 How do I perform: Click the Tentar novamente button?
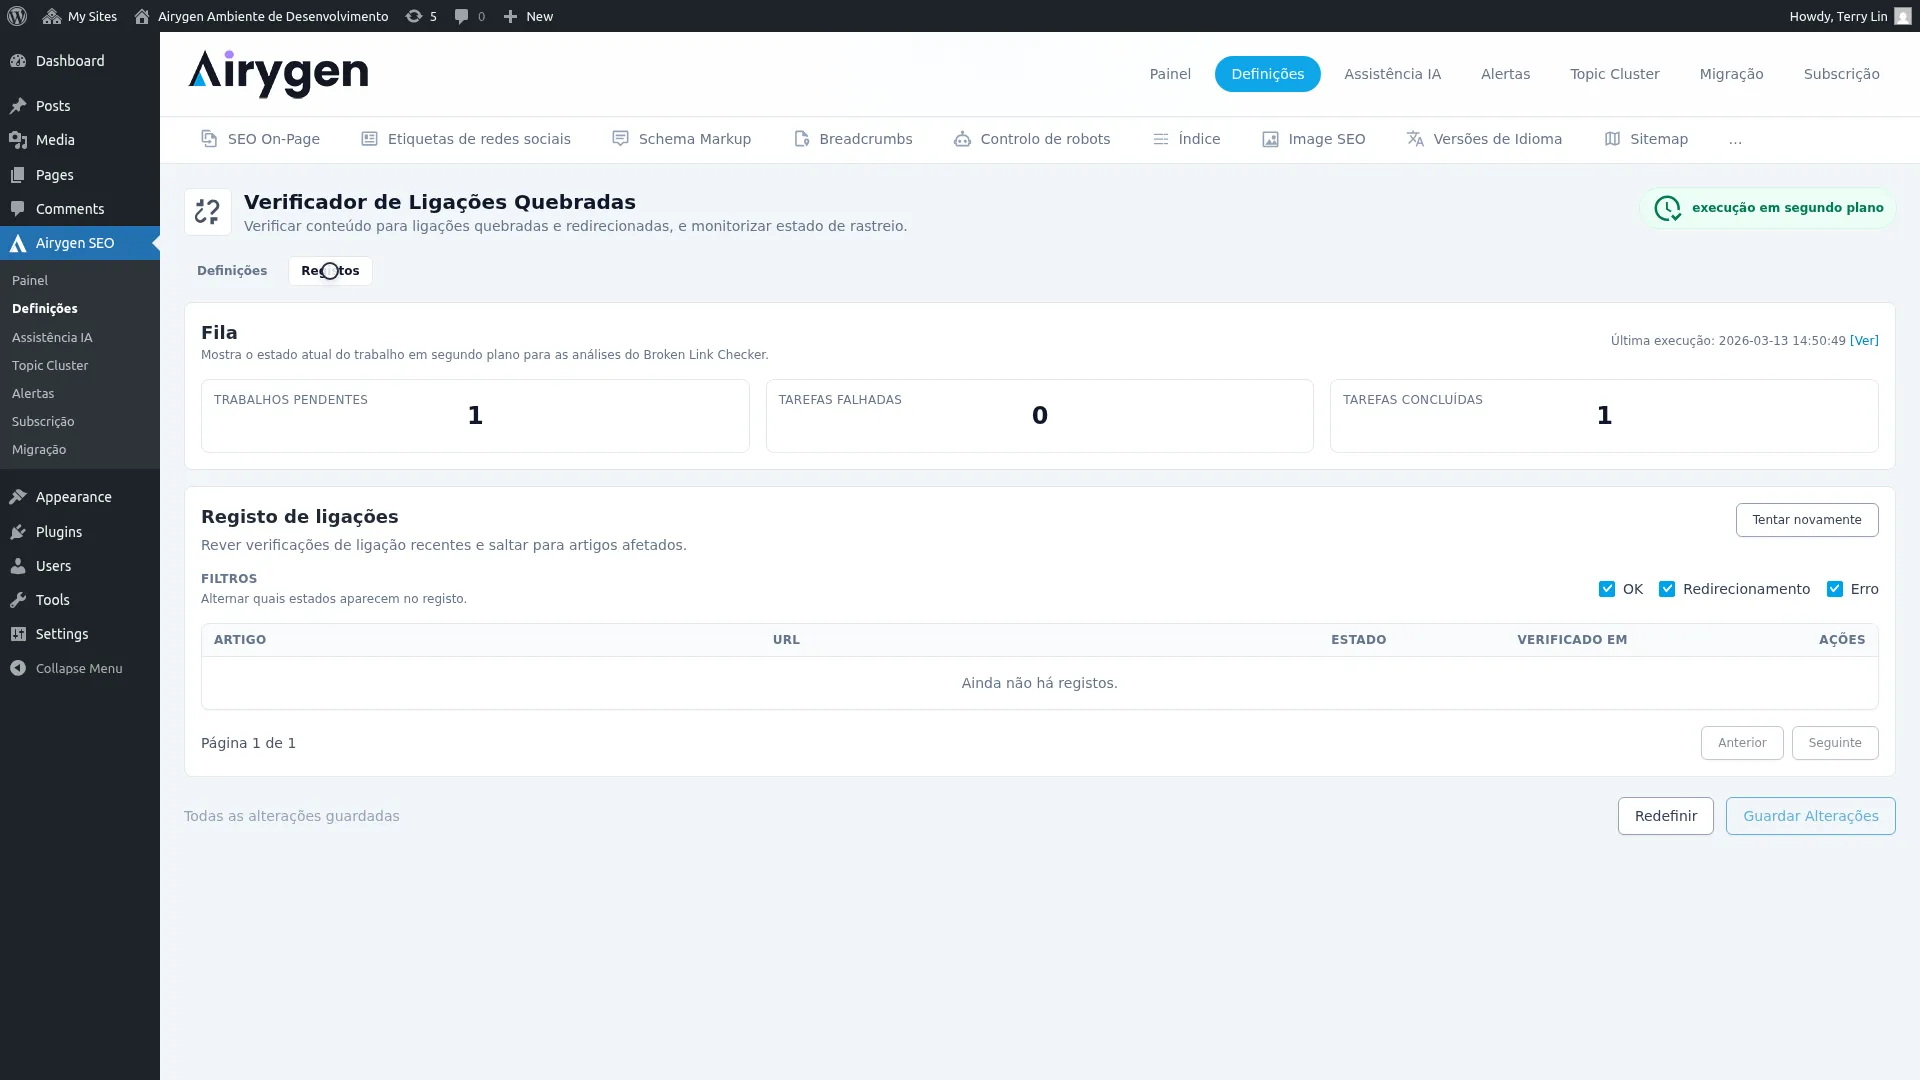click(1806, 520)
